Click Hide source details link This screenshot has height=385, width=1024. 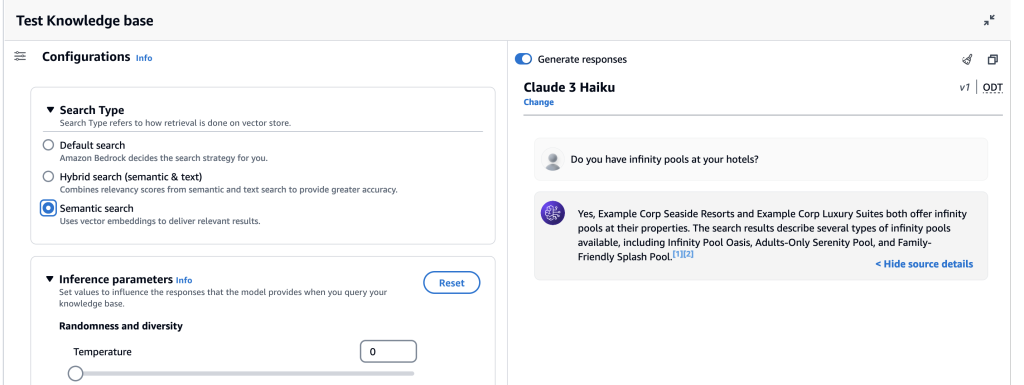[924, 264]
